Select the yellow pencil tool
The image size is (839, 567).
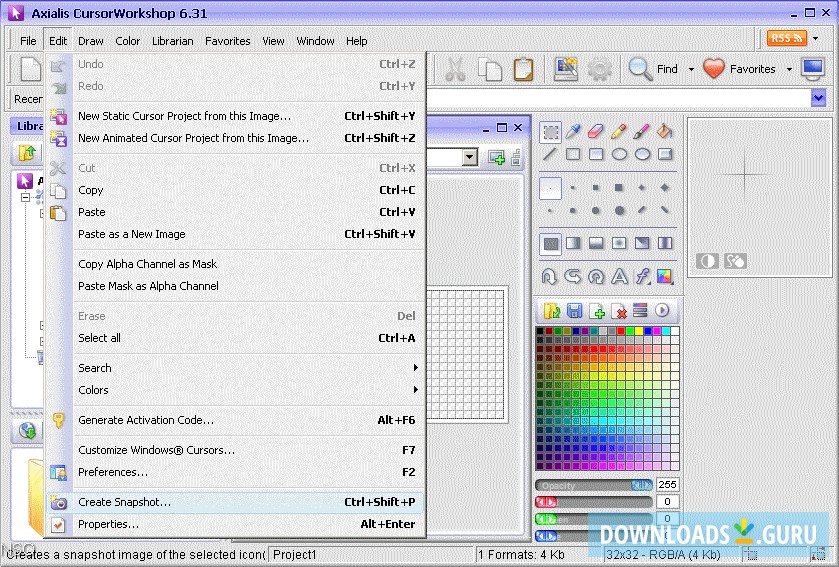[619, 132]
